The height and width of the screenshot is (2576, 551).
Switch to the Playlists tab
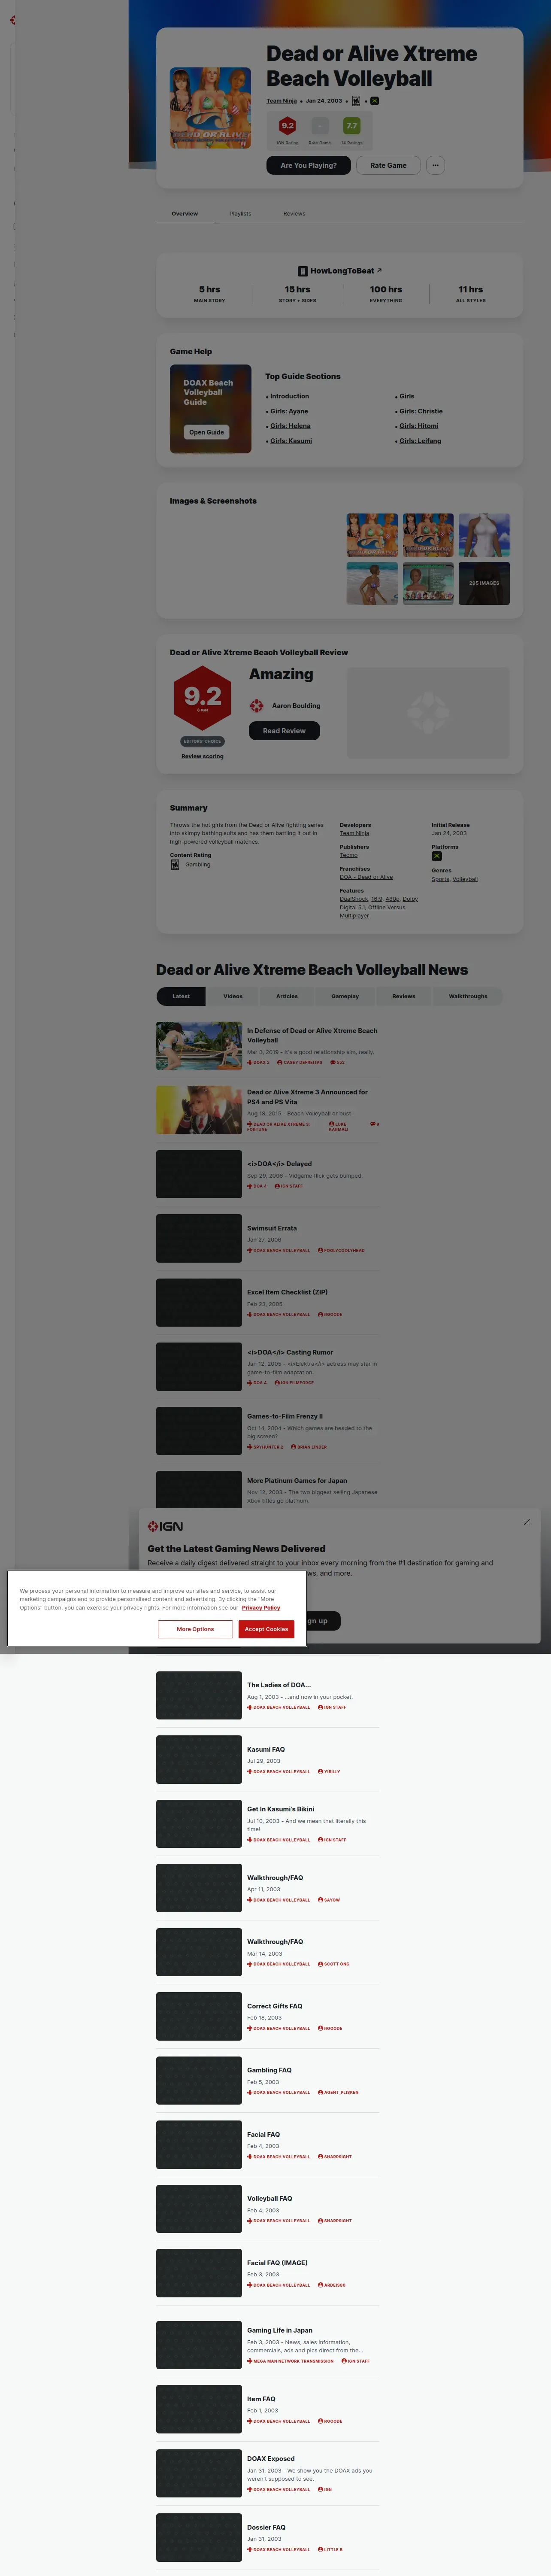click(x=240, y=214)
